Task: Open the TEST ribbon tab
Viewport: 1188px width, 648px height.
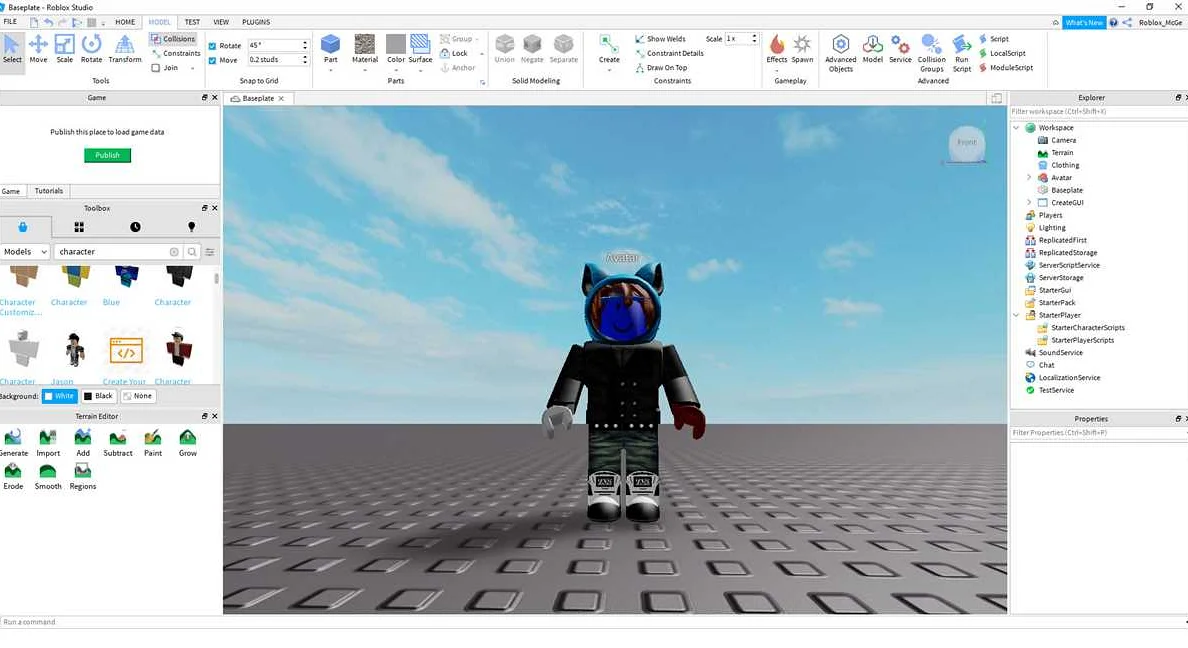Action: click(192, 22)
